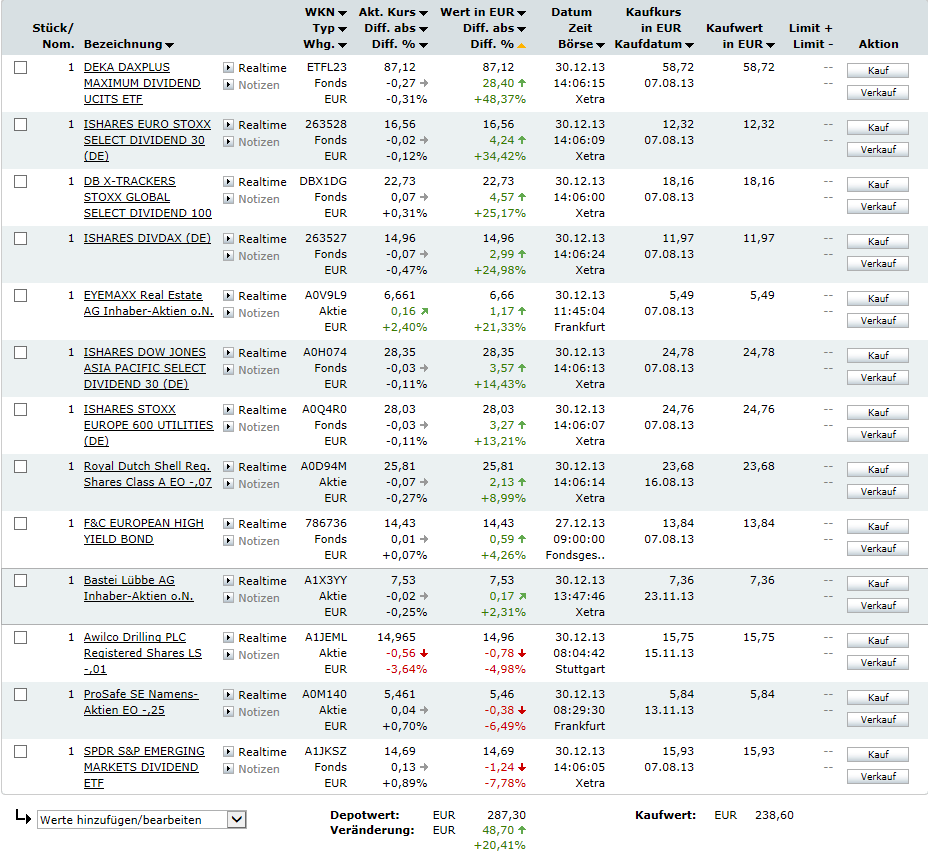The width and height of the screenshot is (928, 854).
Task: Open Notizen icon for Bastei Lübbe row
Action: click(228, 598)
